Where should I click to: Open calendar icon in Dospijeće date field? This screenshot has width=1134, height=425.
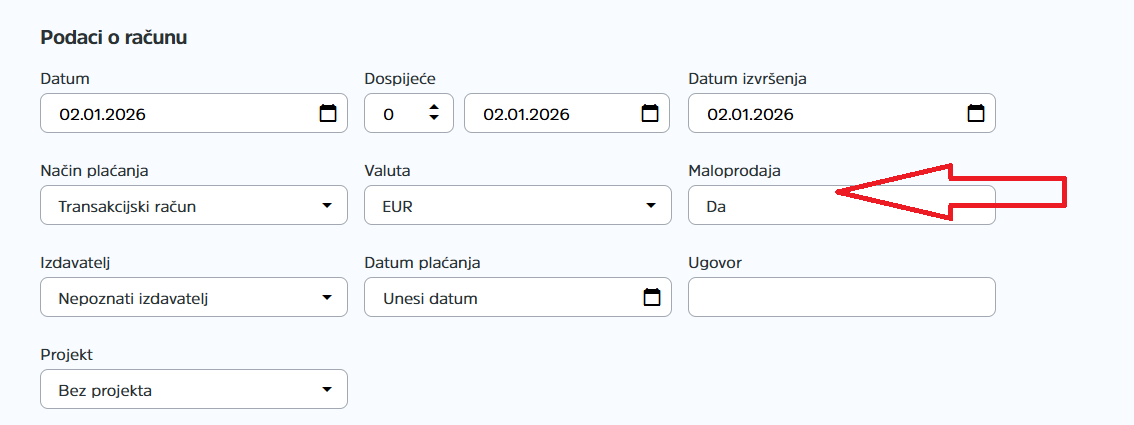(x=650, y=113)
